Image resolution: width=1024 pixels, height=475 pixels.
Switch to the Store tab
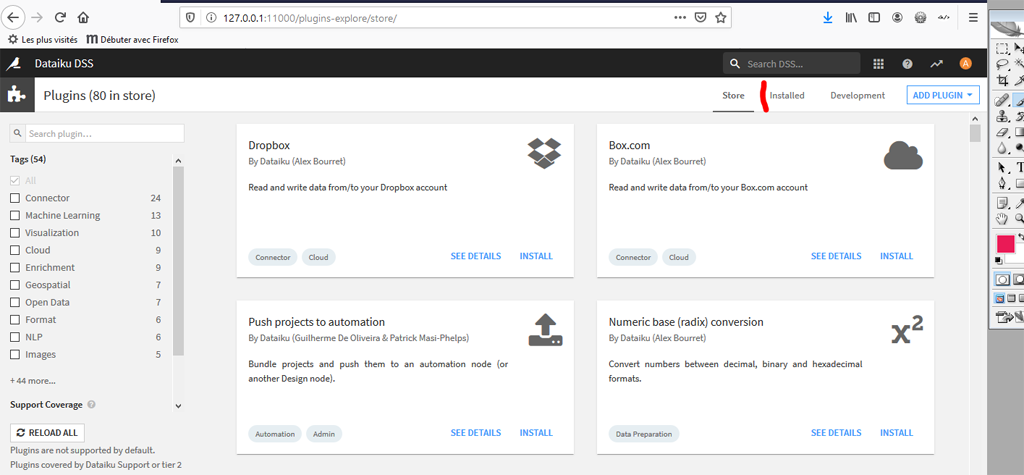733,95
